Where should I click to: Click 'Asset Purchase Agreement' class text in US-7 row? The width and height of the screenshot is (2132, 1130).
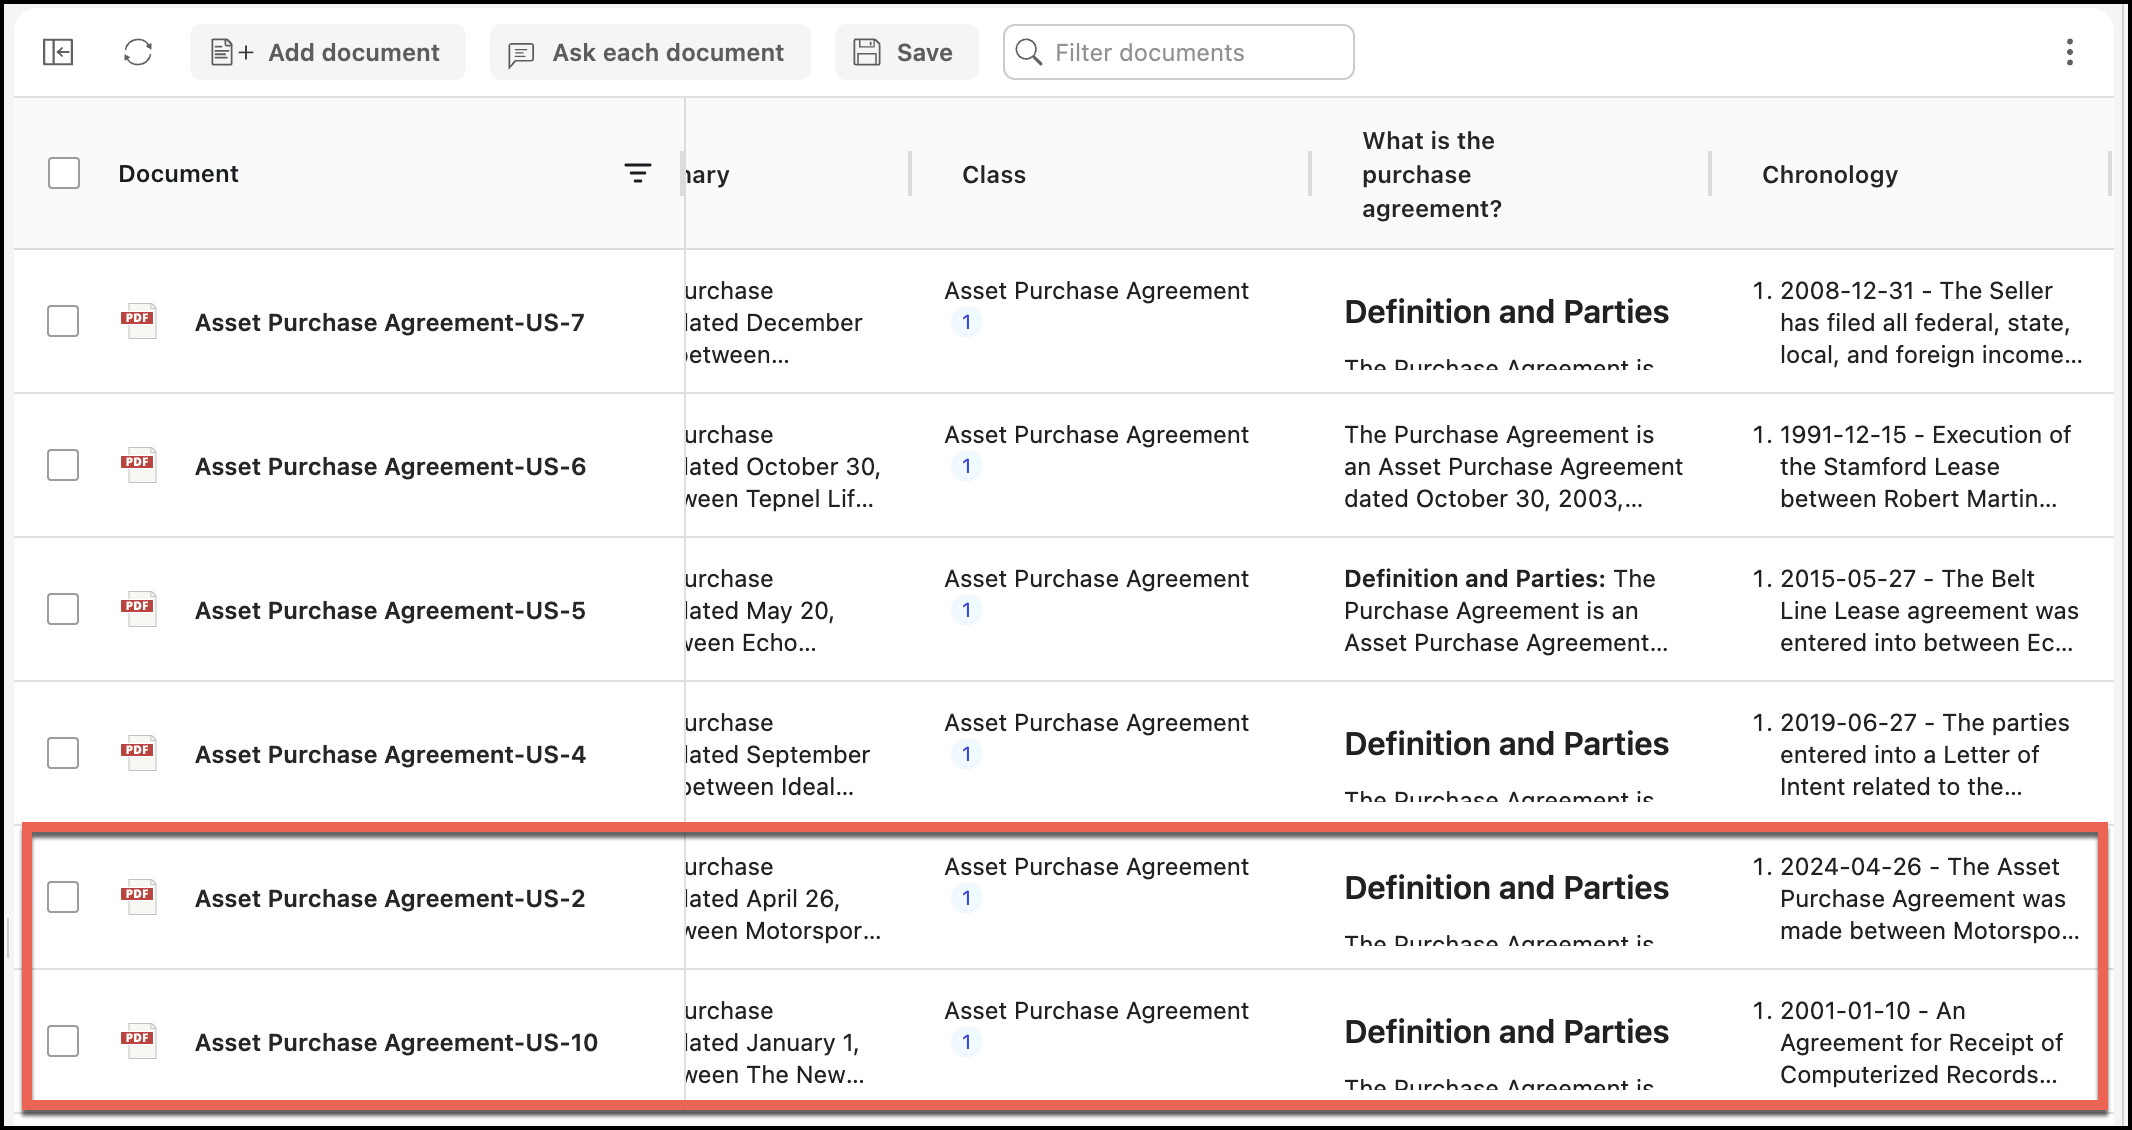pyautogui.click(x=1096, y=291)
